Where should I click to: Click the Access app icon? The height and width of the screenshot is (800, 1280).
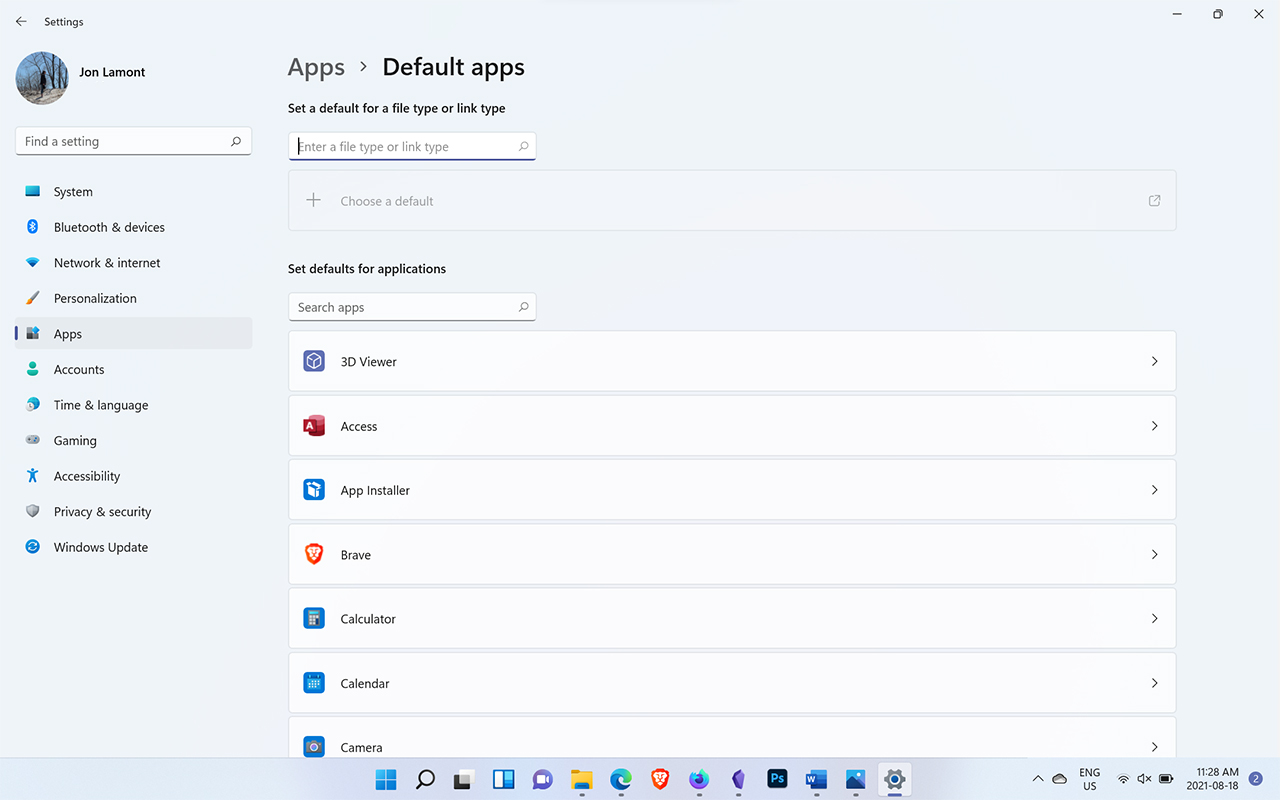click(x=314, y=426)
